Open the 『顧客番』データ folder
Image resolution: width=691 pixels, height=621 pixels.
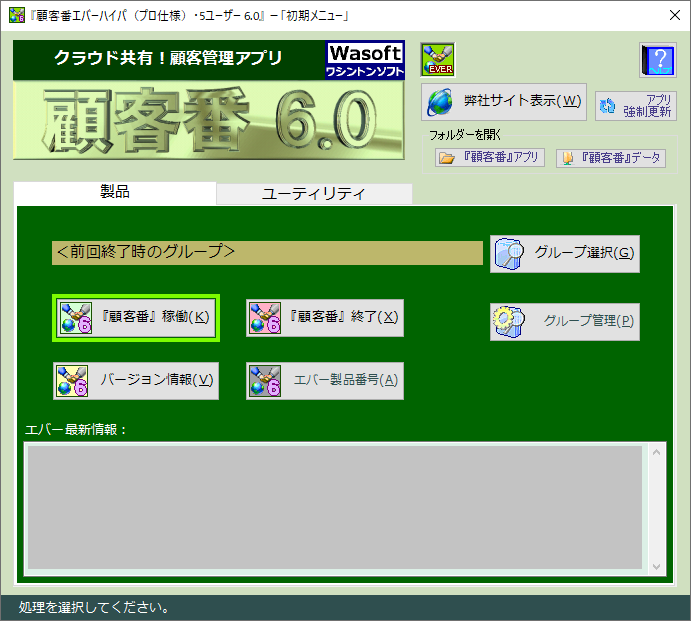610,158
